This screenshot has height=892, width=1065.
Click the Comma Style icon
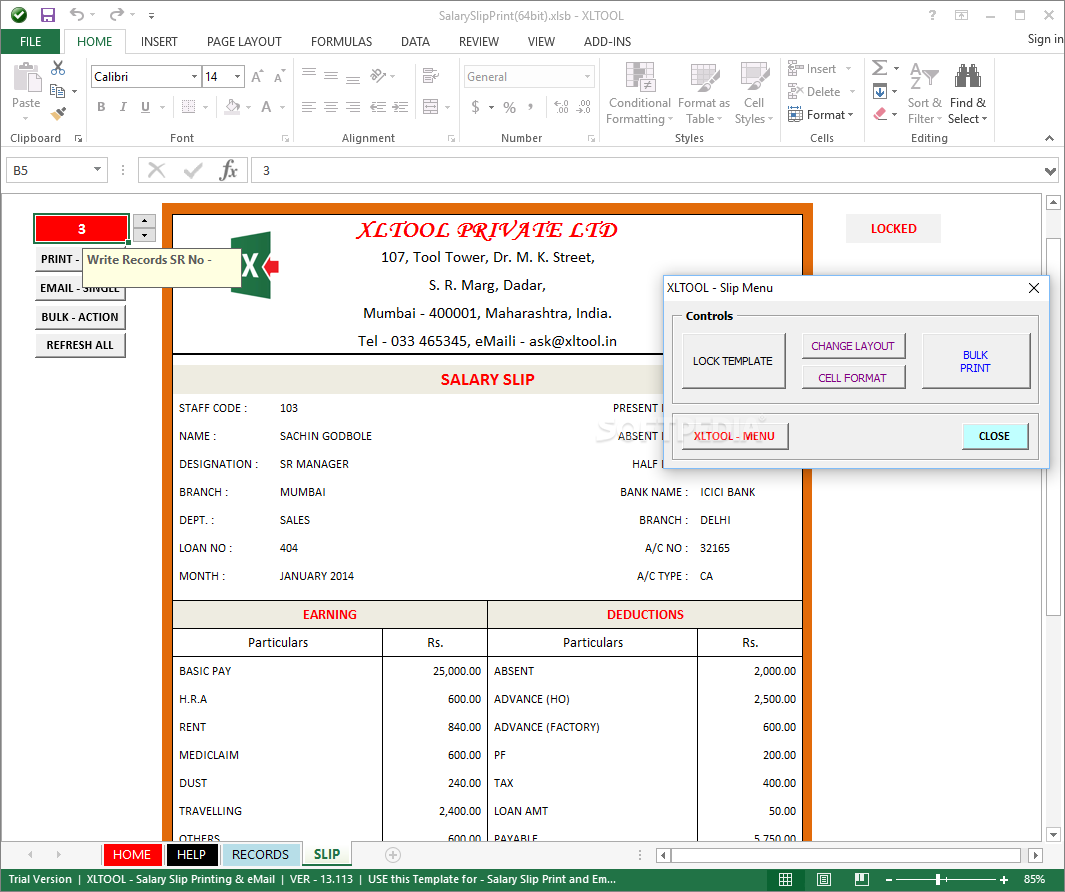pos(530,107)
